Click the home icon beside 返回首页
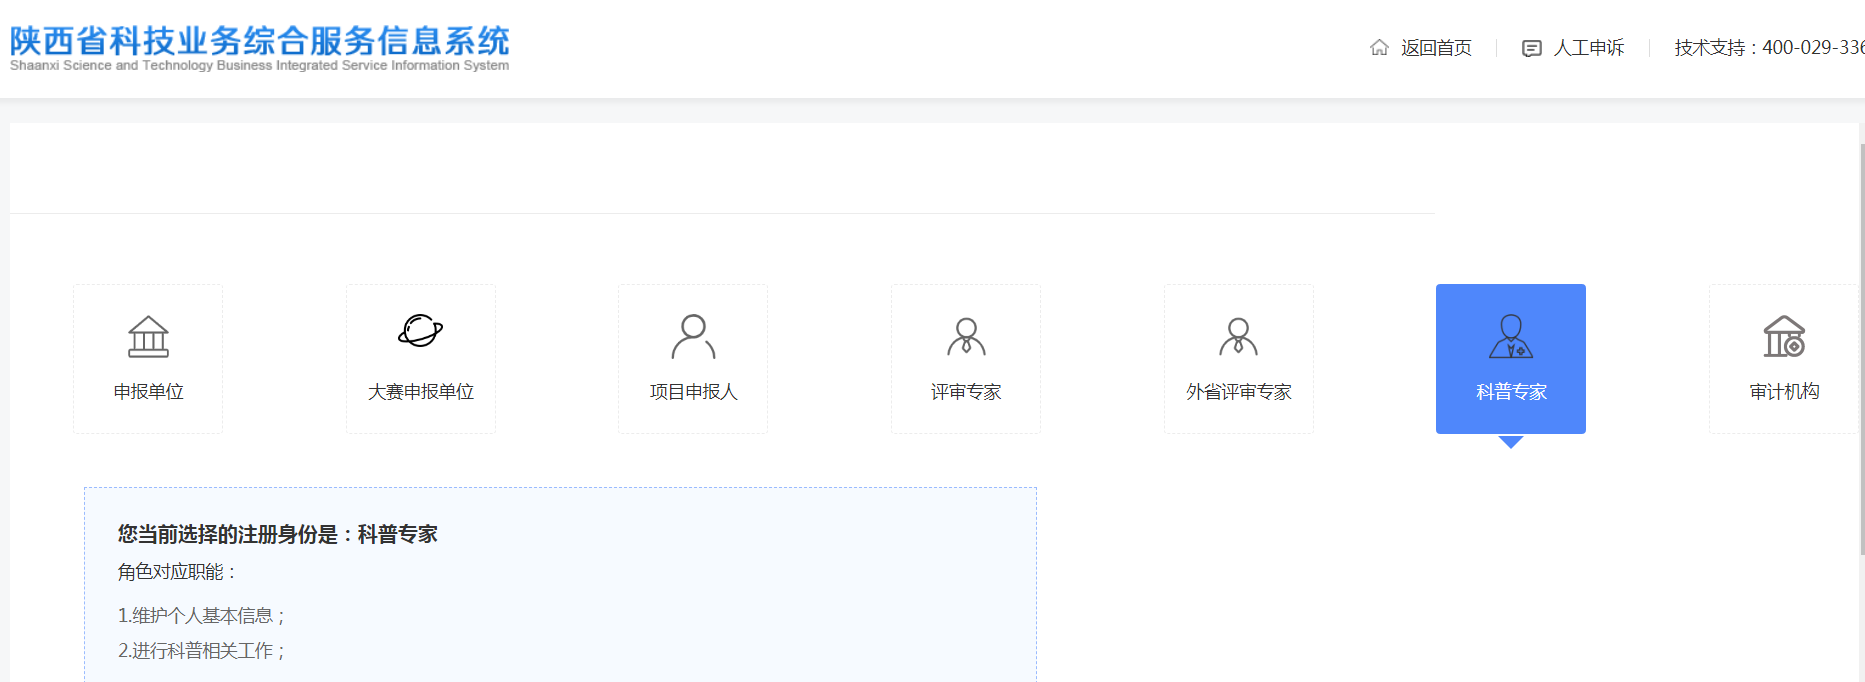Image resolution: width=1865 pixels, height=682 pixels. [x=1379, y=48]
